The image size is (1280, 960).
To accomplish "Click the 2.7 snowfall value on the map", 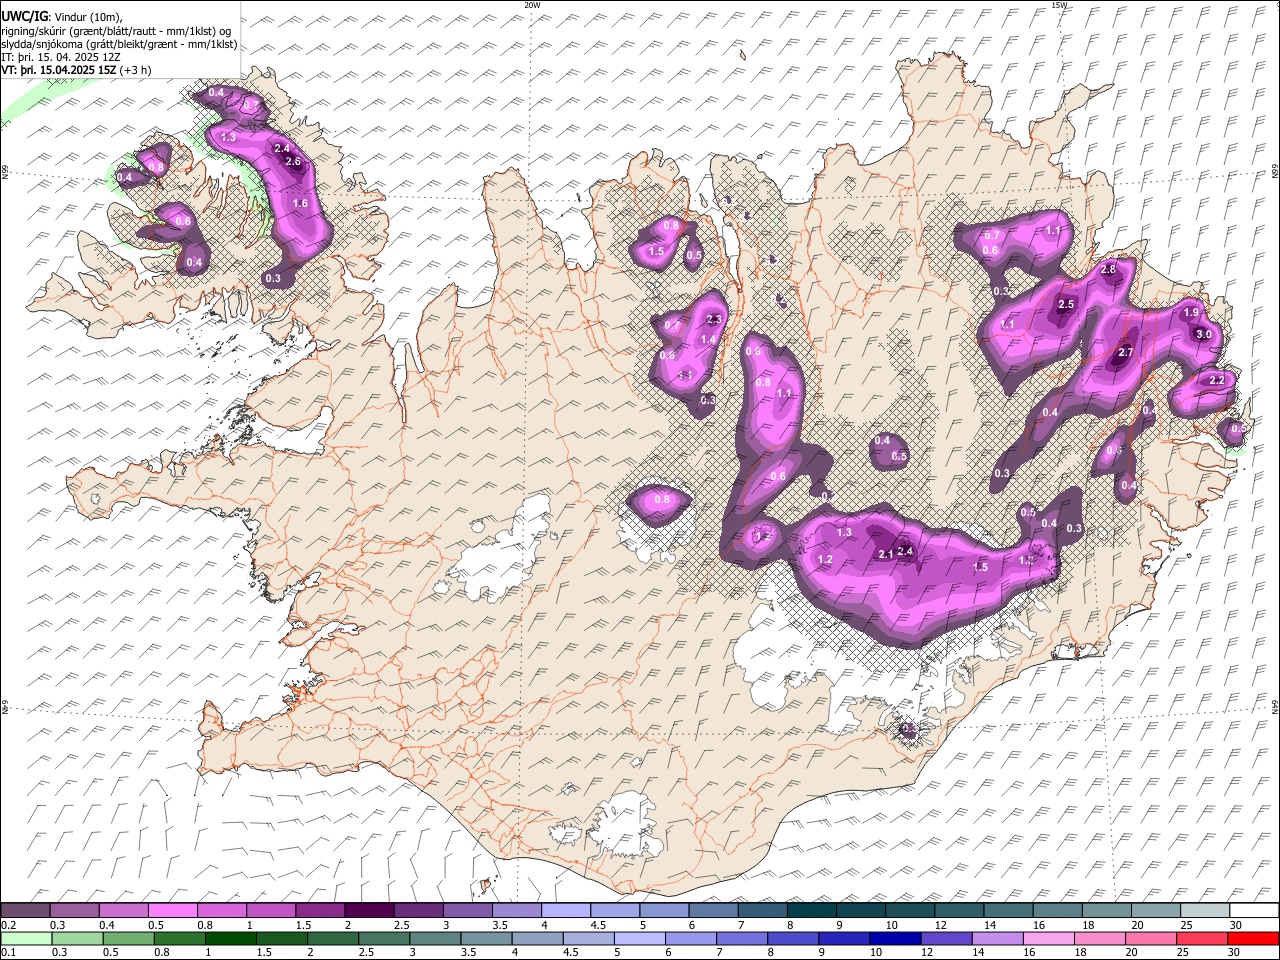I will click(1126, 353).
